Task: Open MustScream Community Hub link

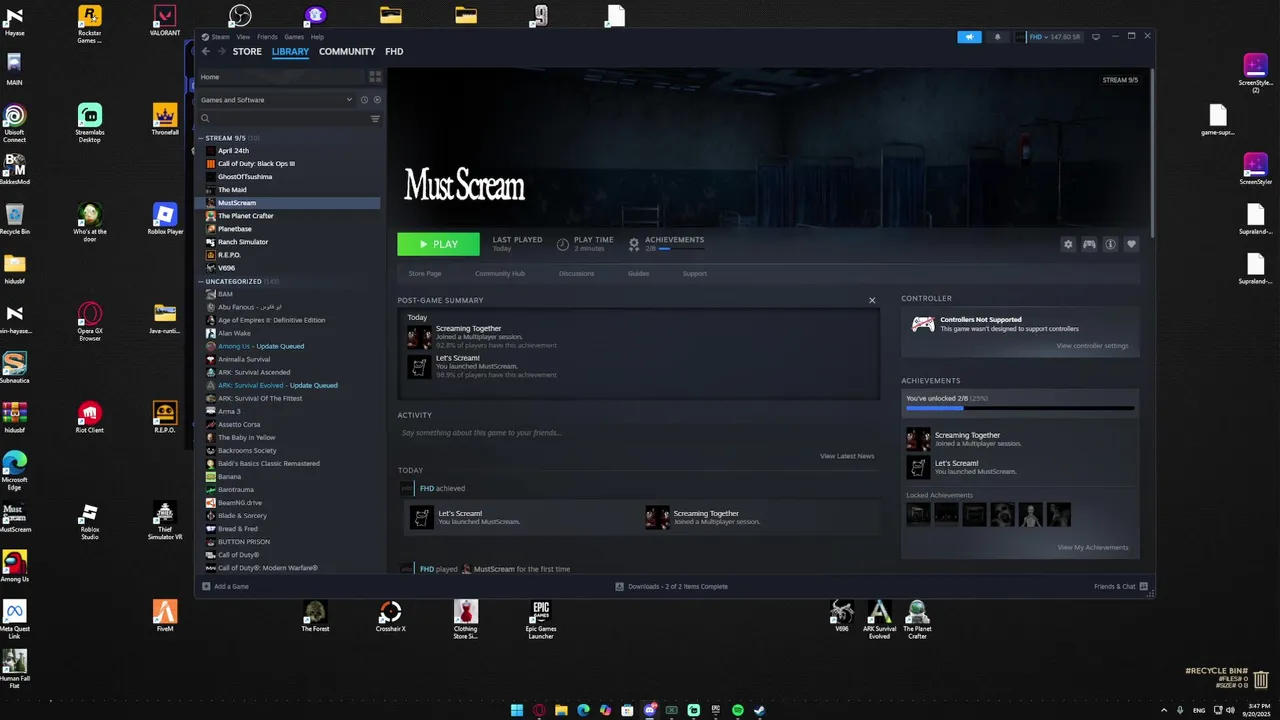Action: coord(500,273)
